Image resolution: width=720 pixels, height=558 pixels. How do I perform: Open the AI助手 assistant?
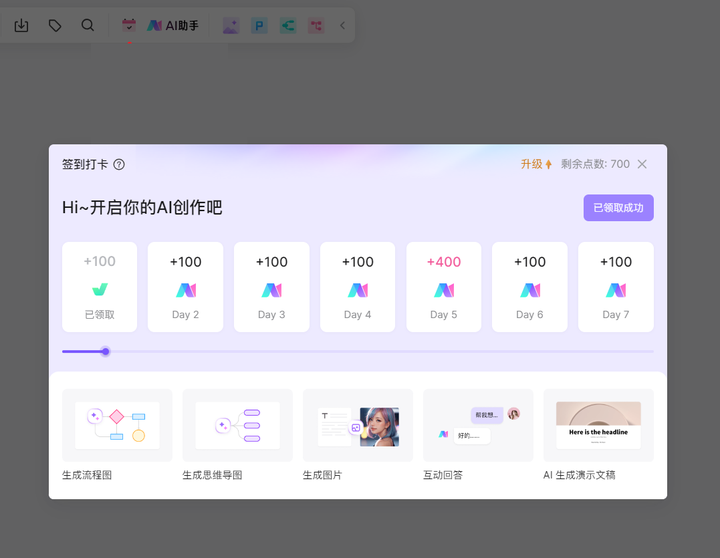coord(173,25)
